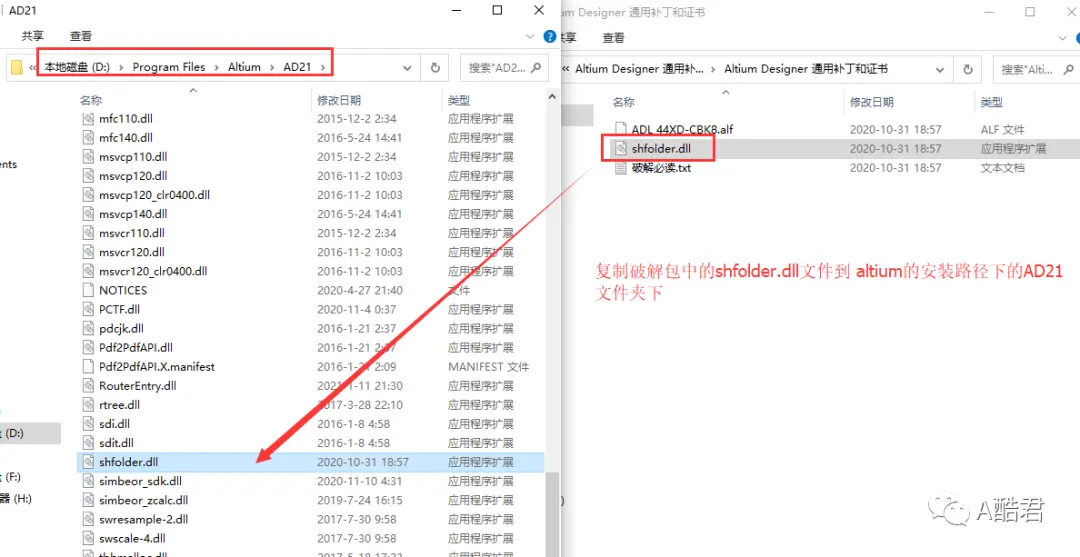This screenshot has height=557, width=1080.
Task: Expand chevron after AD21 breadcrumb
Action: click(322, 67)
